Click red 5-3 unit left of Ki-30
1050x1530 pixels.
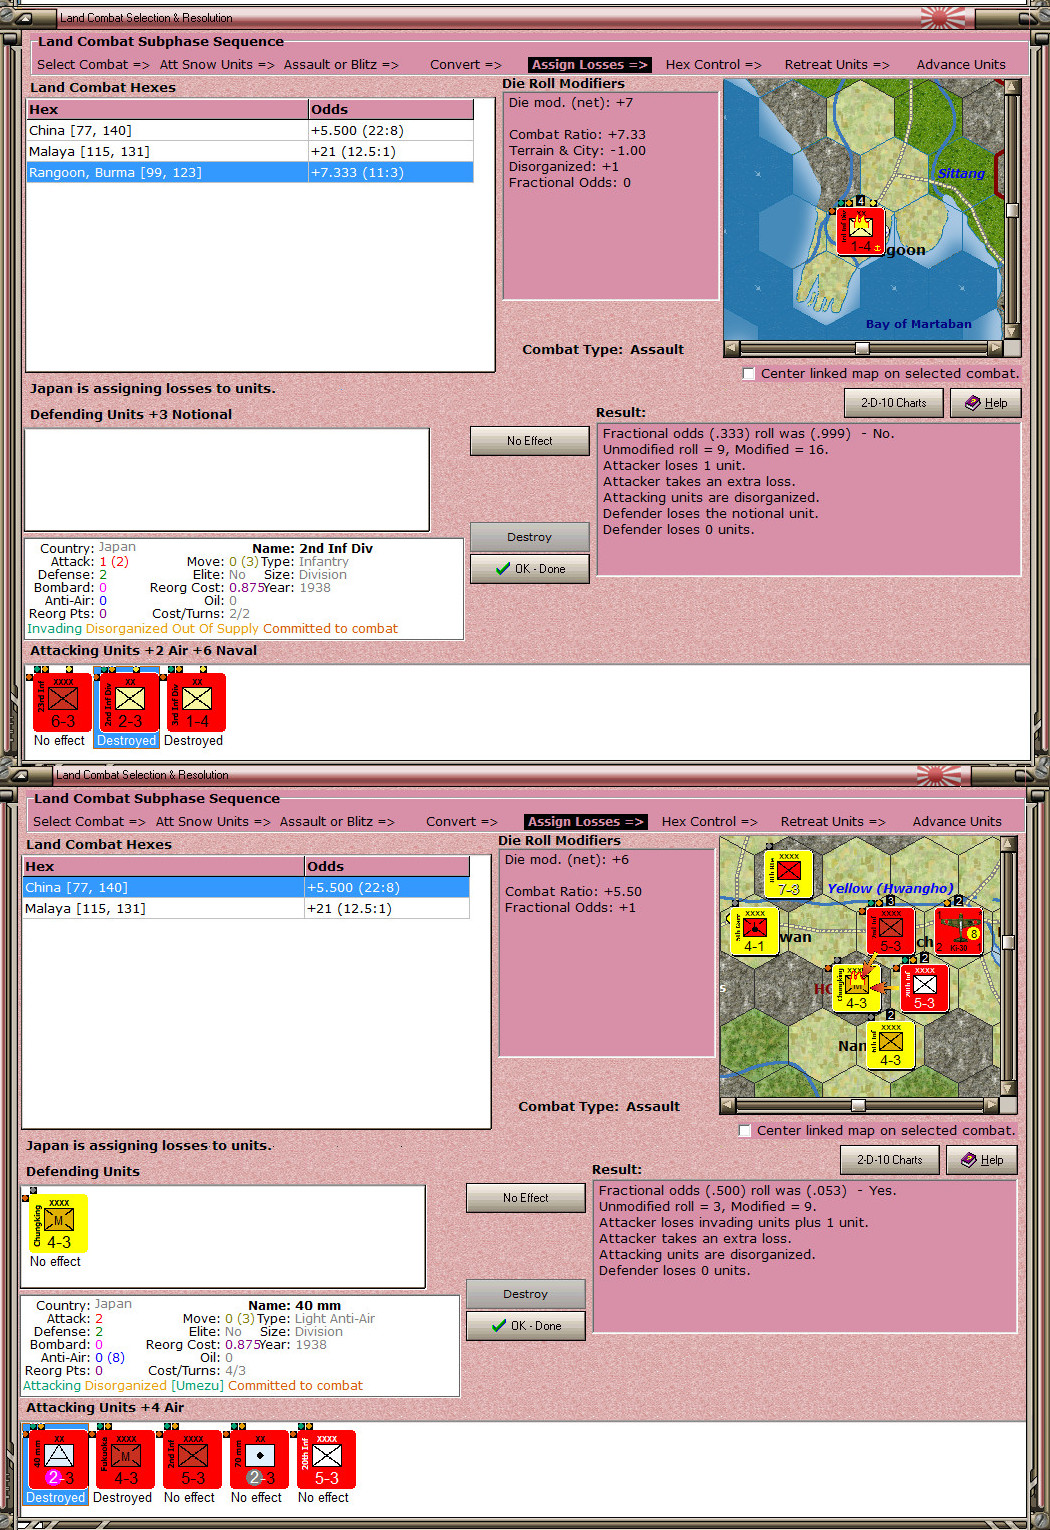[x=890, y=930]
